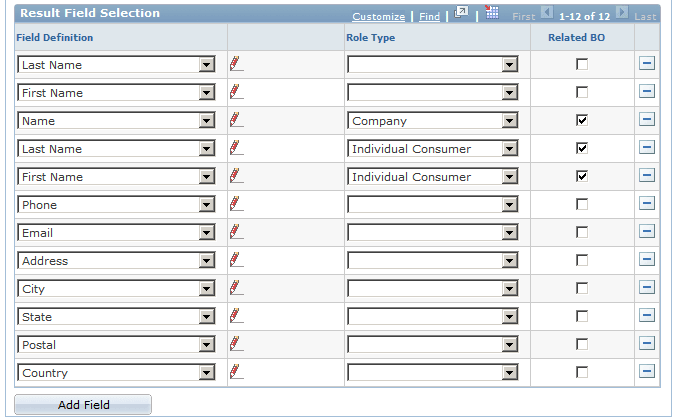
Task: Check Related BO checkbox in Country row
Action: 582,372
